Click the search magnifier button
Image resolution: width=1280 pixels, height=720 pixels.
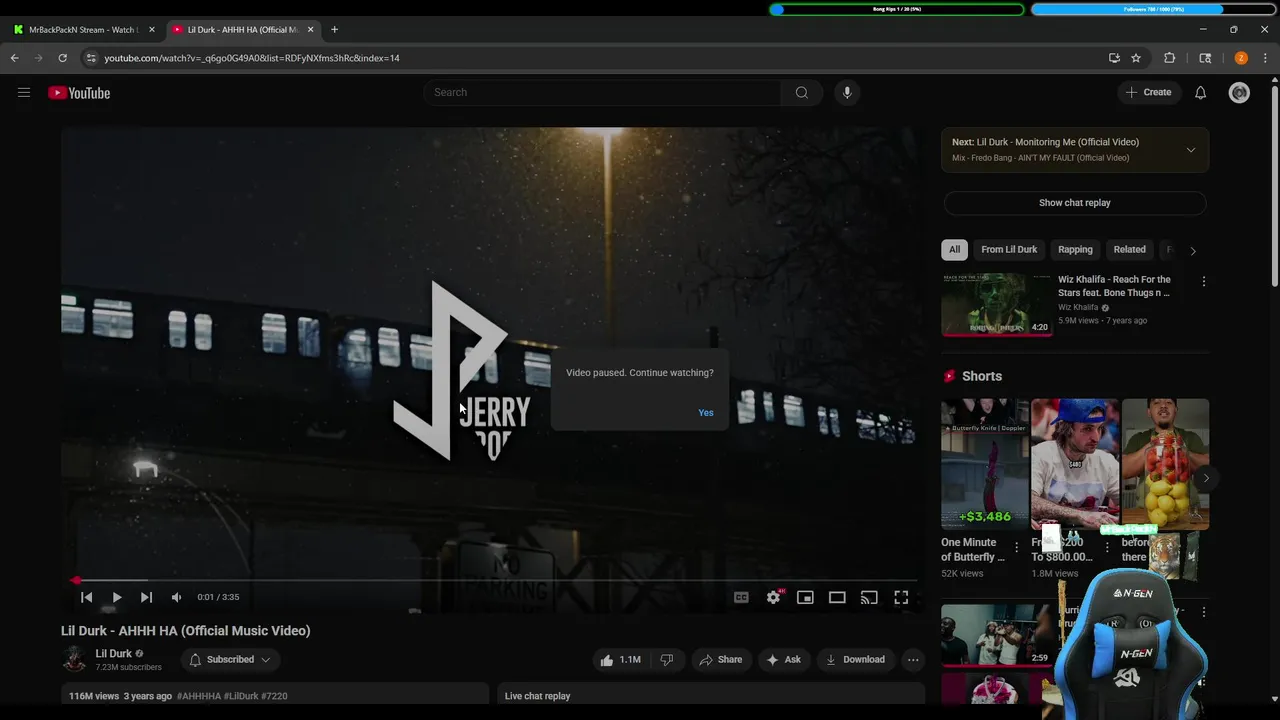click(x=801, y=93)
